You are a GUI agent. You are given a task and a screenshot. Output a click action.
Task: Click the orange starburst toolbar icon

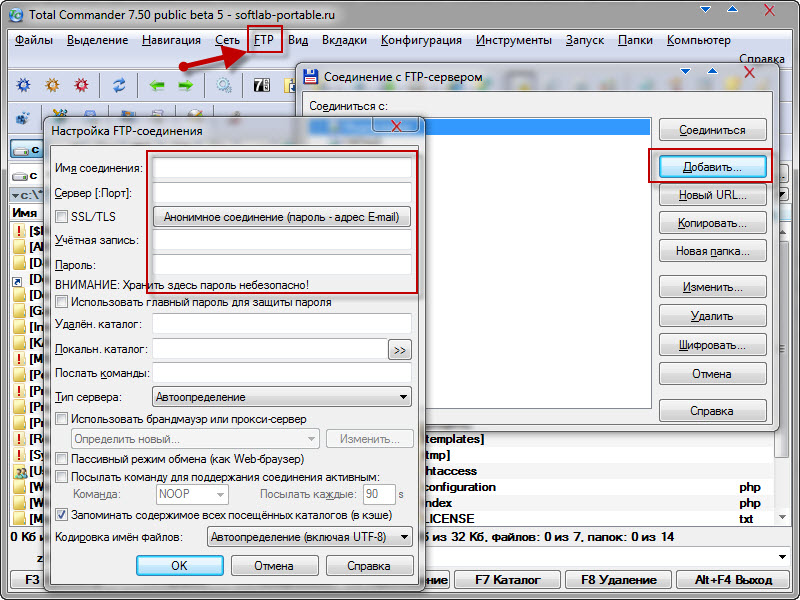pyautogui.click(x=53, y=85)
